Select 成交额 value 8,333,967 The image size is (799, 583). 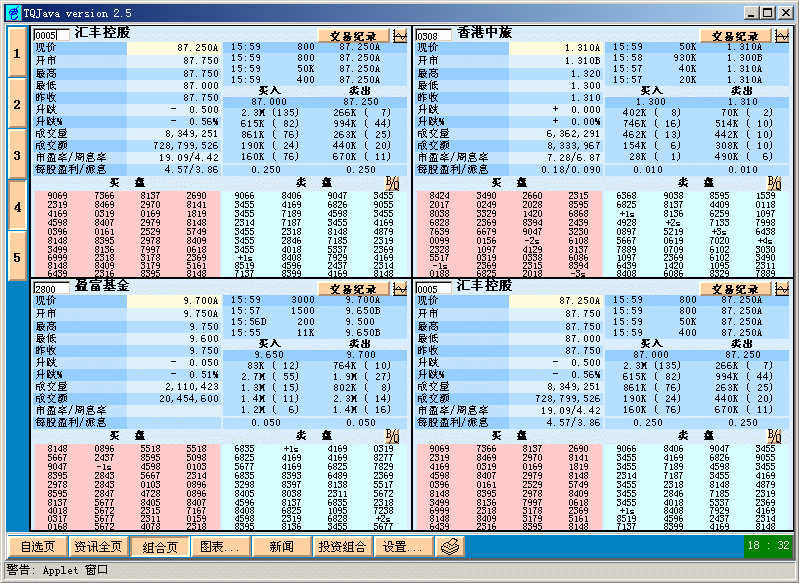(x=573, y=145)
